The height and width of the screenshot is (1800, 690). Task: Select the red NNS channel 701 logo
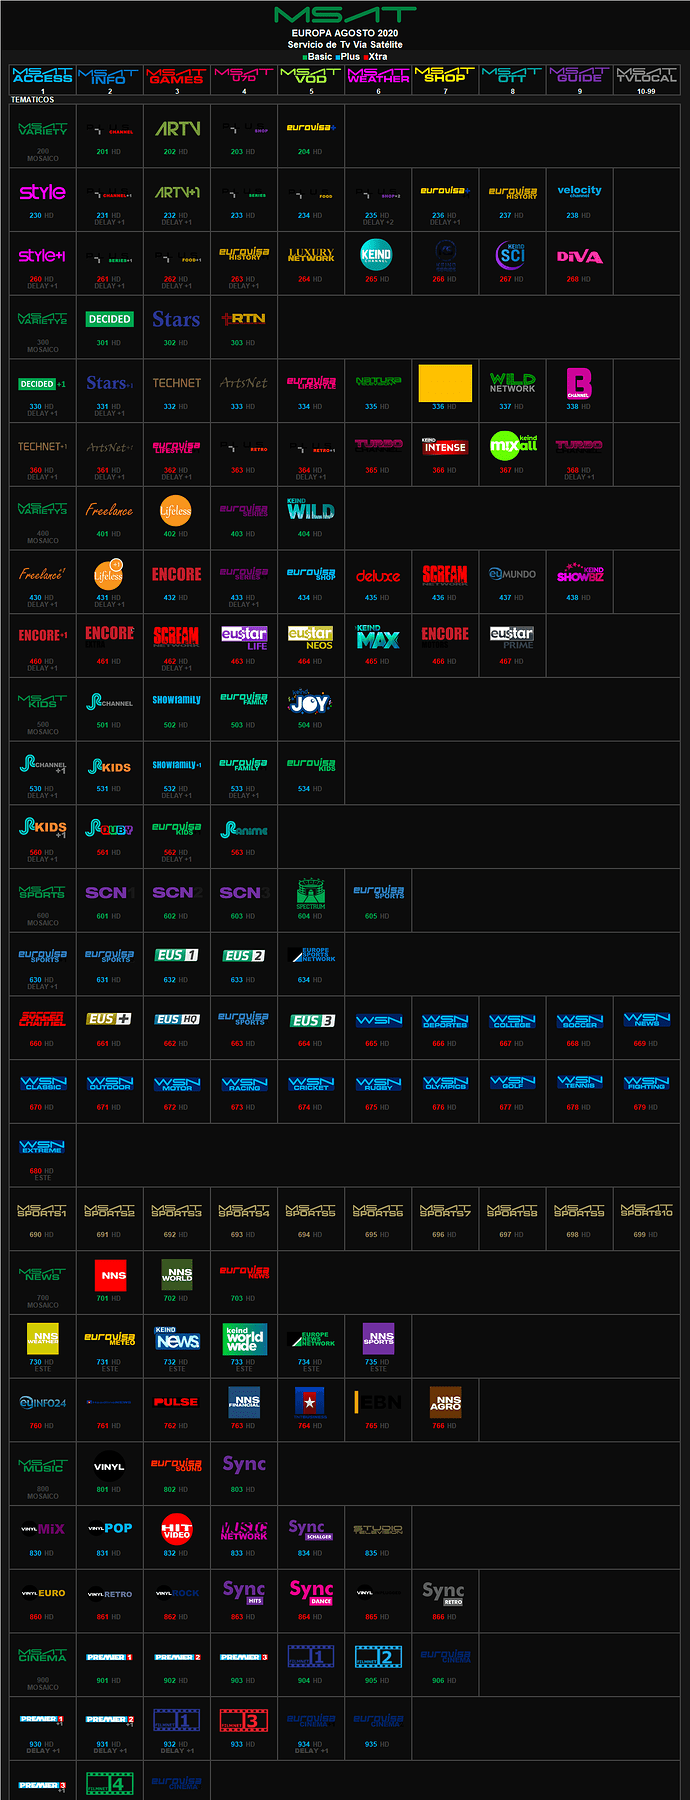coord(110,1275)
